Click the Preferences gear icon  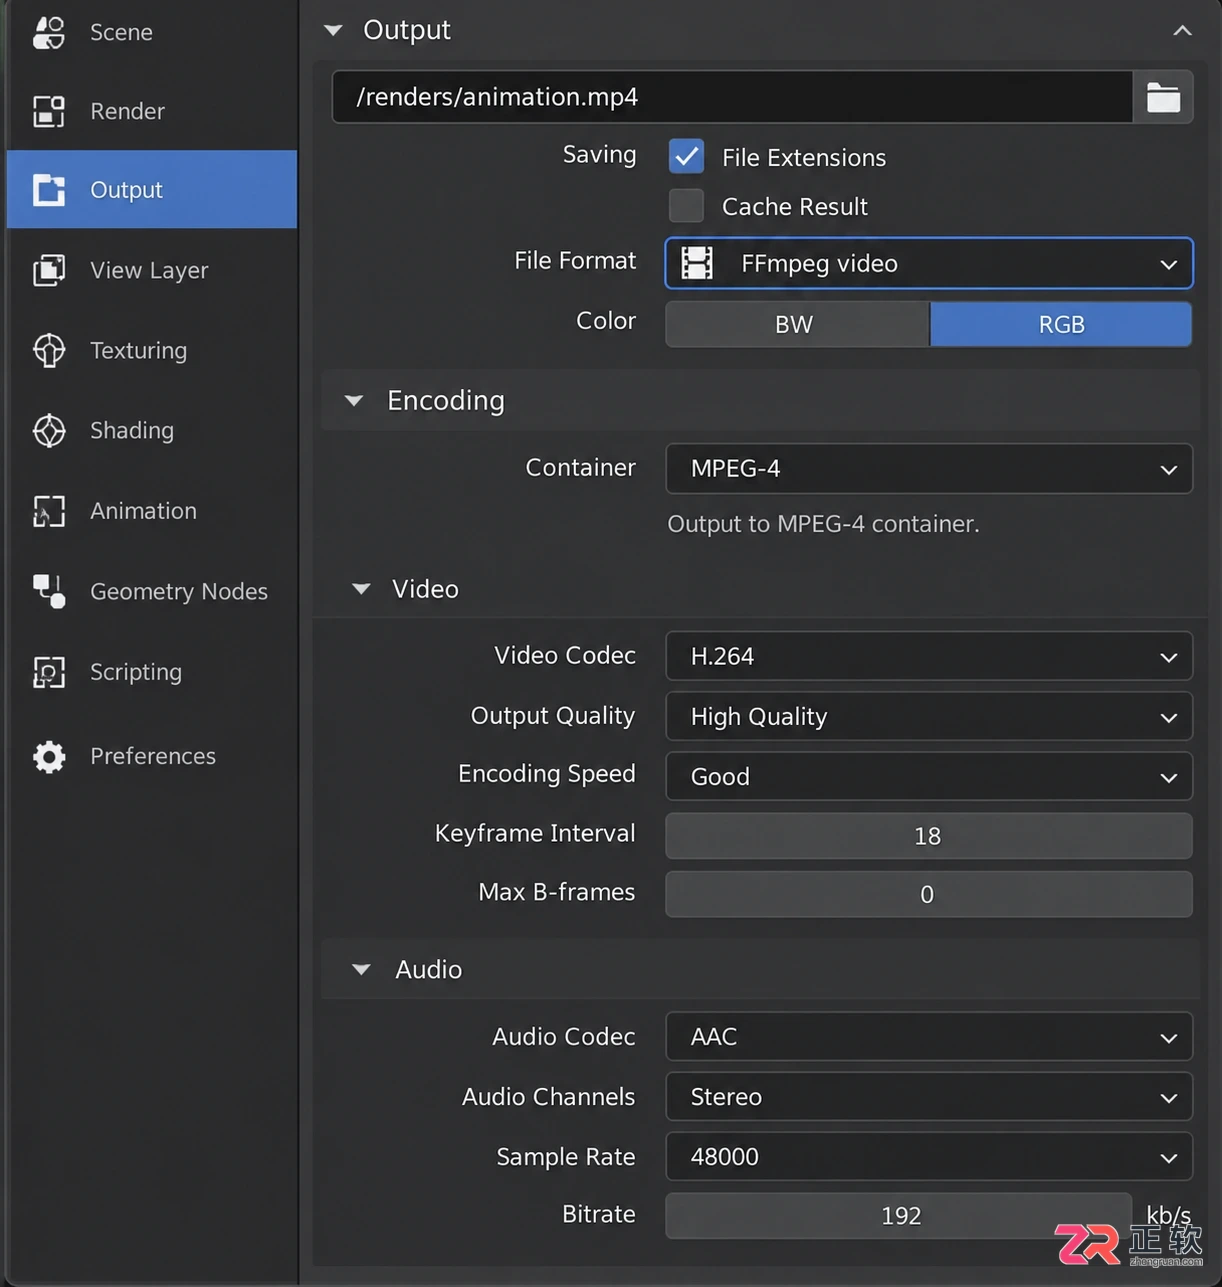[x=49, y=756]
